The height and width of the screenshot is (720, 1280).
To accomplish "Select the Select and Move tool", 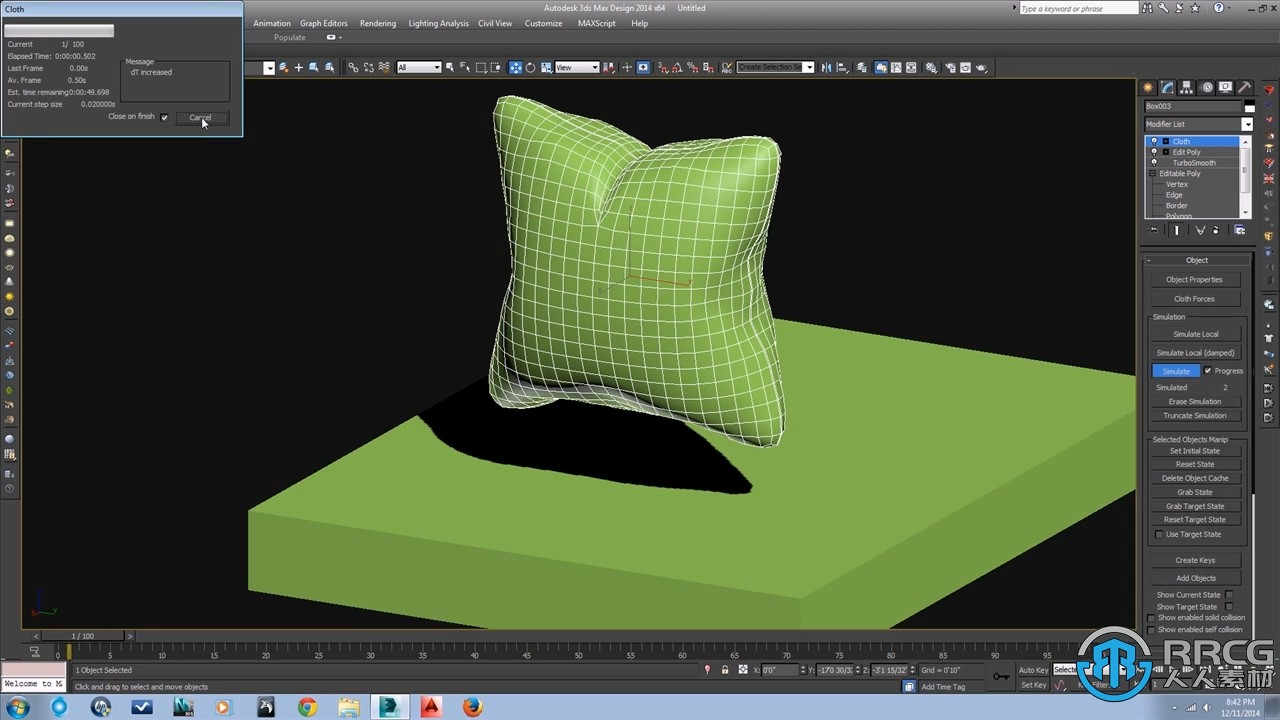I will (x=515, y=67).
